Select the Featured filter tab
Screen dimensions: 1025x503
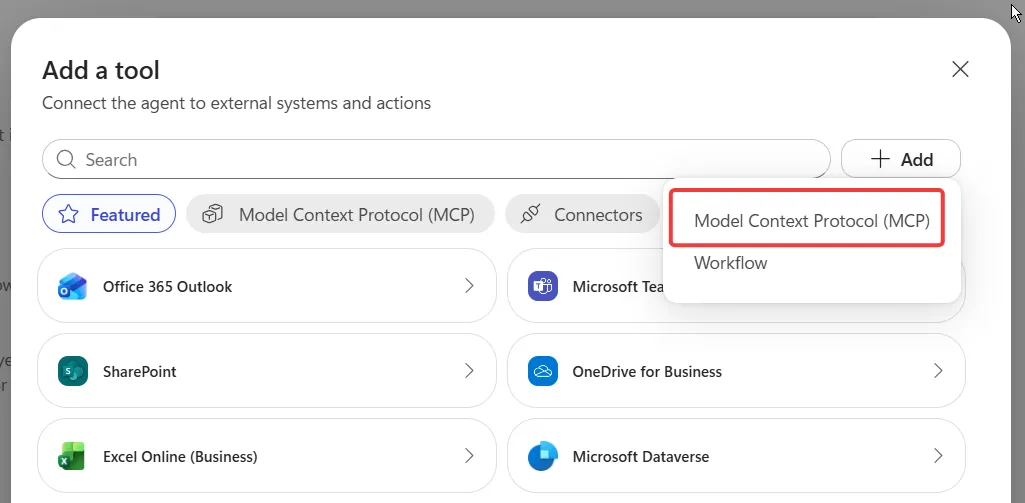(109, 214)
